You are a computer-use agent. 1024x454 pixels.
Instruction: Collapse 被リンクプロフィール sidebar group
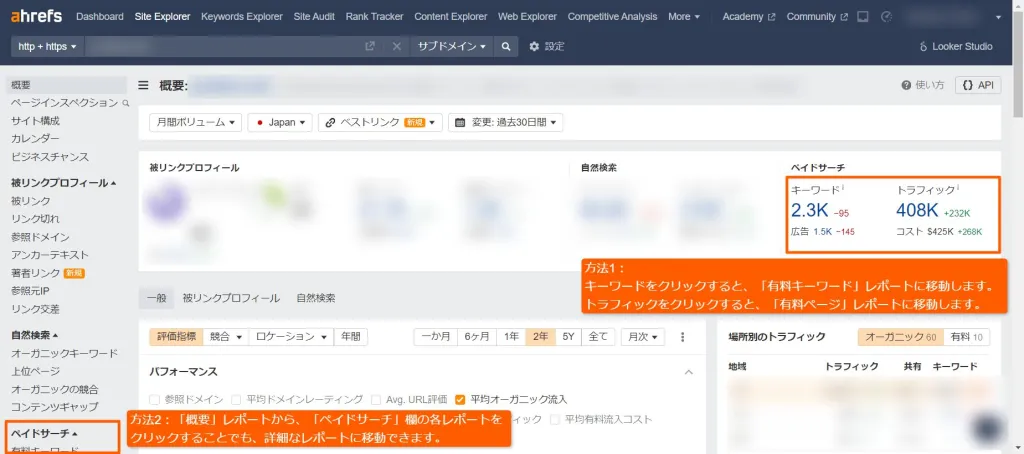click(x=63, y=183)
